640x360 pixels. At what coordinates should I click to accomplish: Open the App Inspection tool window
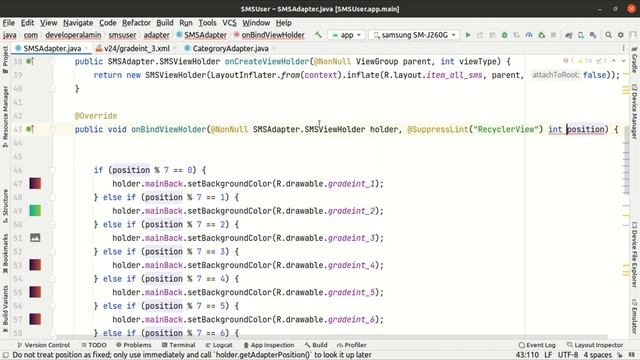[x=269, y=345]
